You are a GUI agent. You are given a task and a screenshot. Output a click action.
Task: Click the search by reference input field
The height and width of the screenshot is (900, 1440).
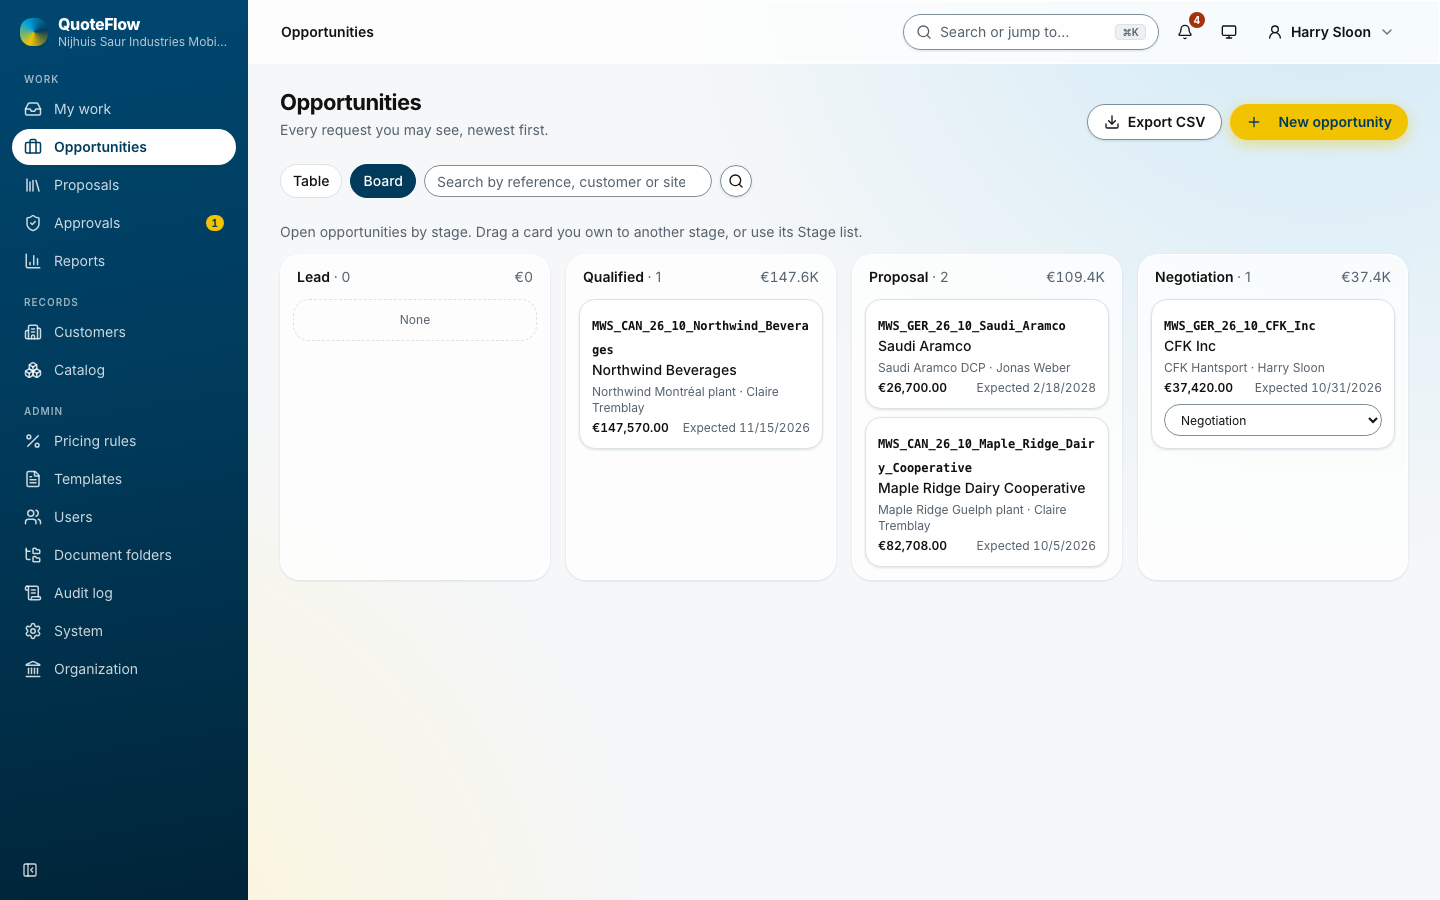(568, 181)
